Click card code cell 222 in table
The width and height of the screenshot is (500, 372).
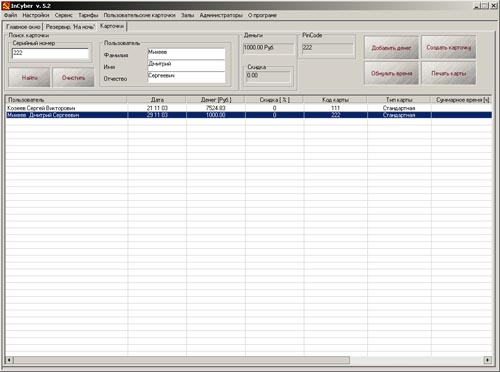click(x=335, y=115)
